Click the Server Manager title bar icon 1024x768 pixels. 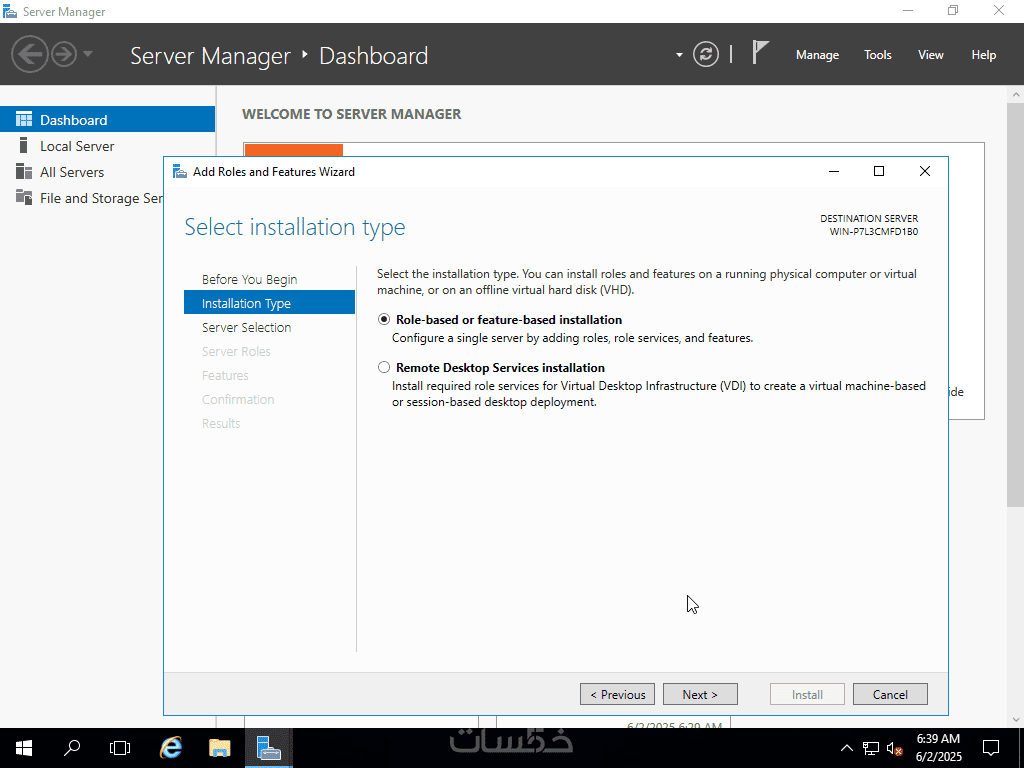(x=10, y=11)
